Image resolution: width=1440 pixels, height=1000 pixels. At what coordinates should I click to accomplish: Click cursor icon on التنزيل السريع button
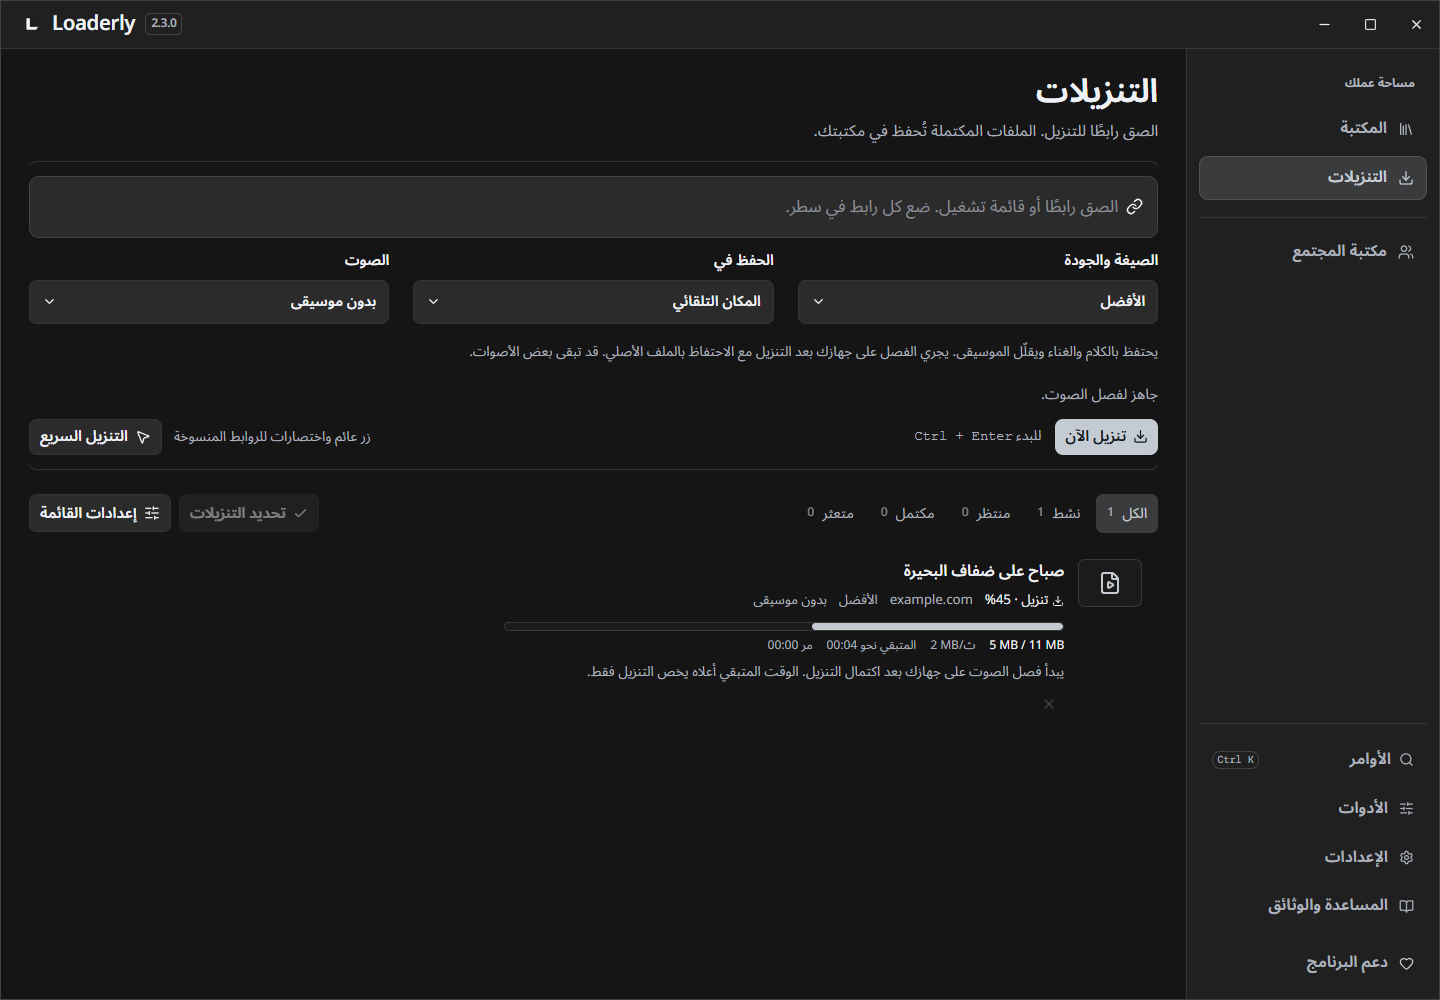tap(143, 437)
